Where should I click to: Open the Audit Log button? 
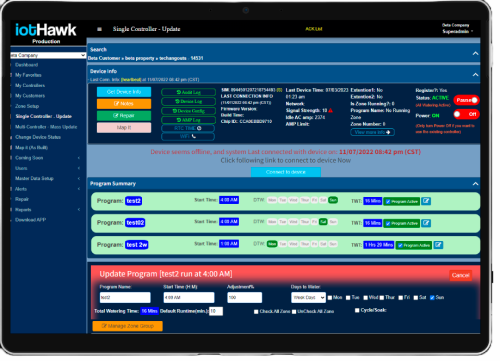coord(189,92)
